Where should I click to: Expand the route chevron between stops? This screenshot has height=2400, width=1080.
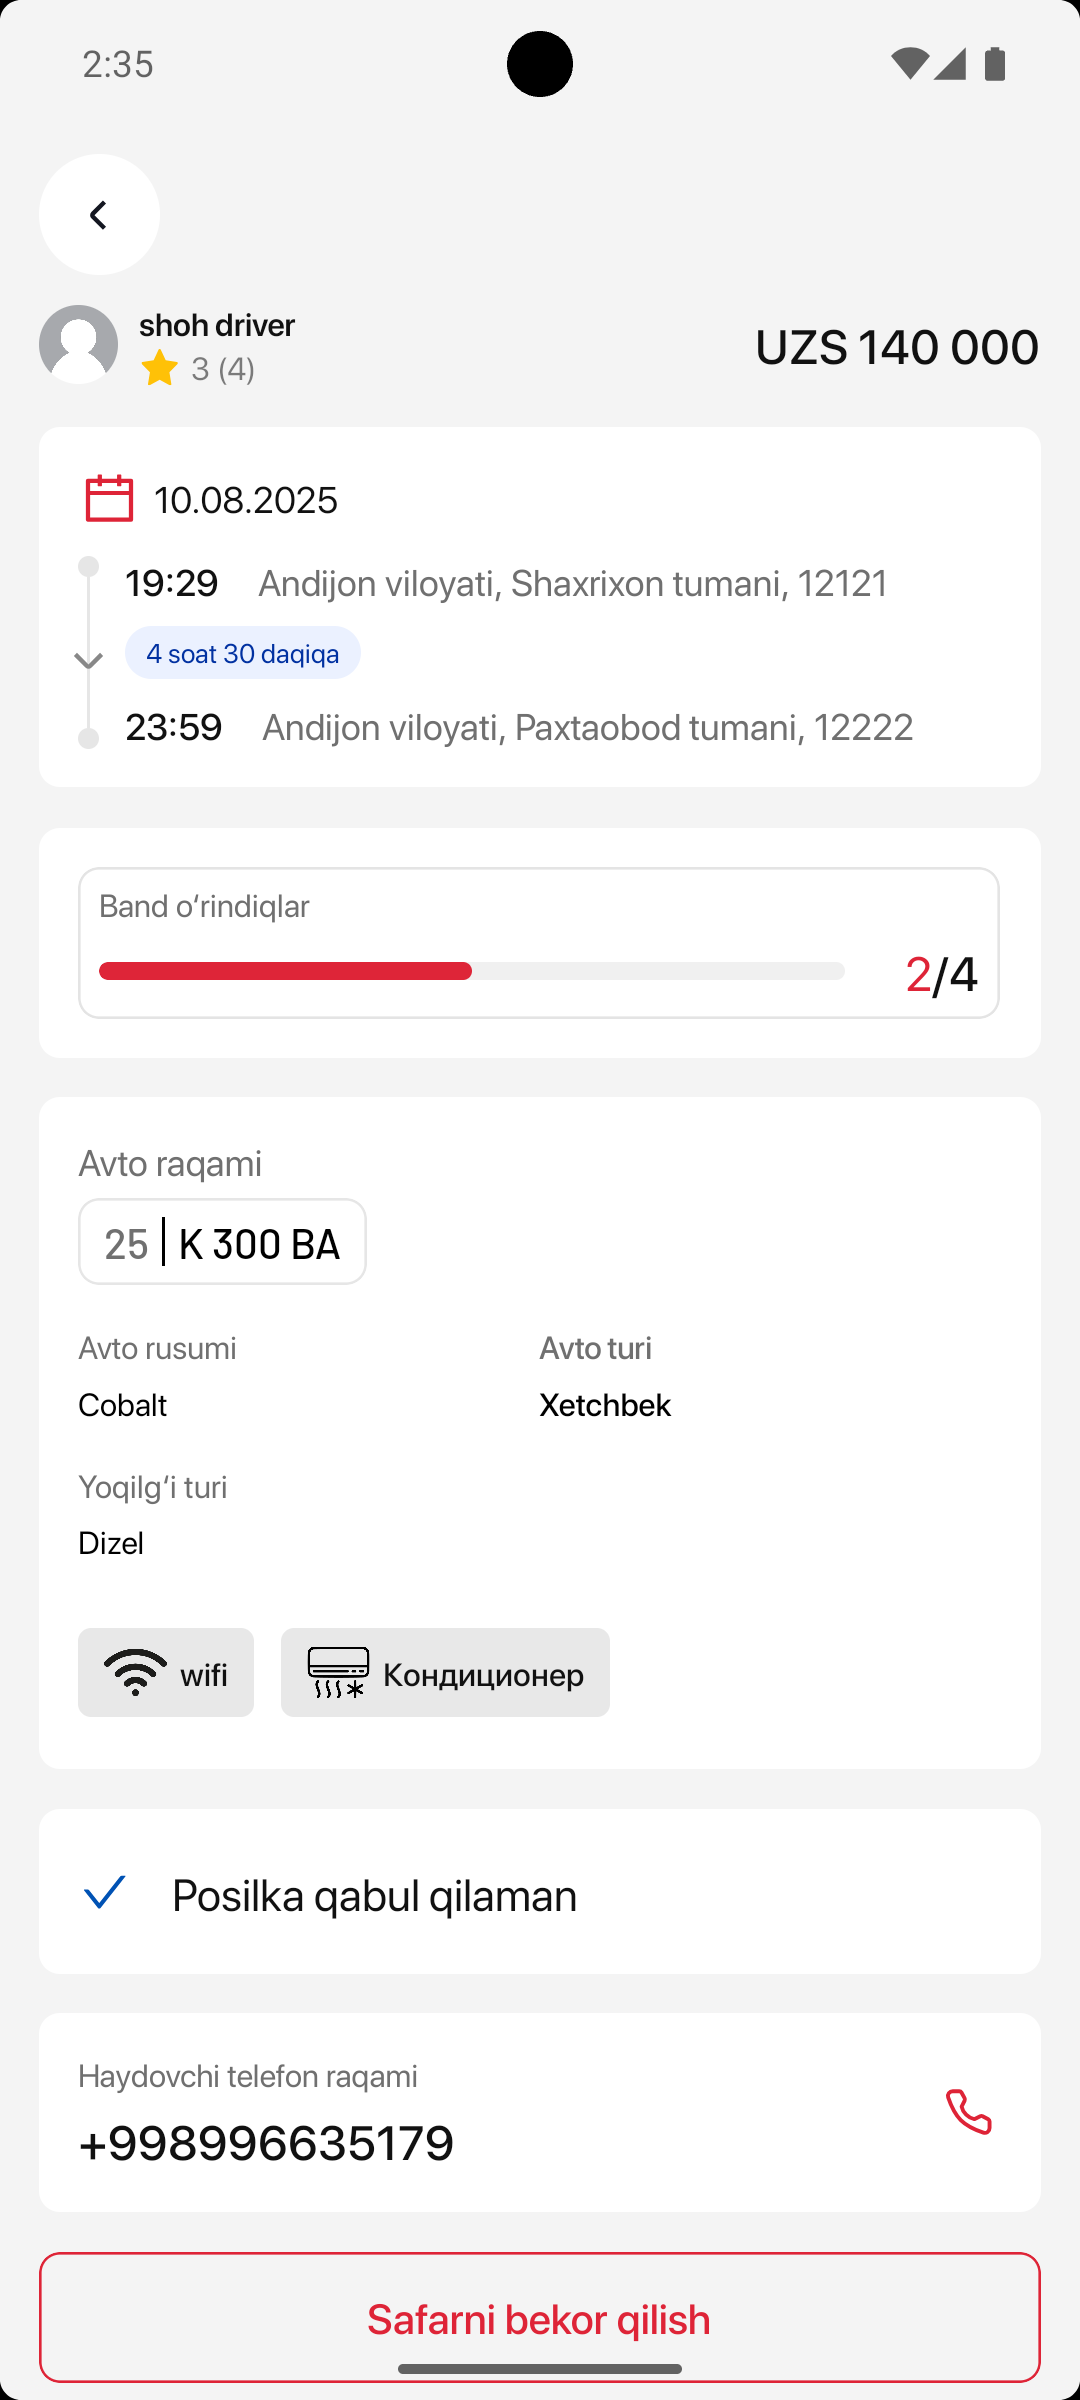89,661
